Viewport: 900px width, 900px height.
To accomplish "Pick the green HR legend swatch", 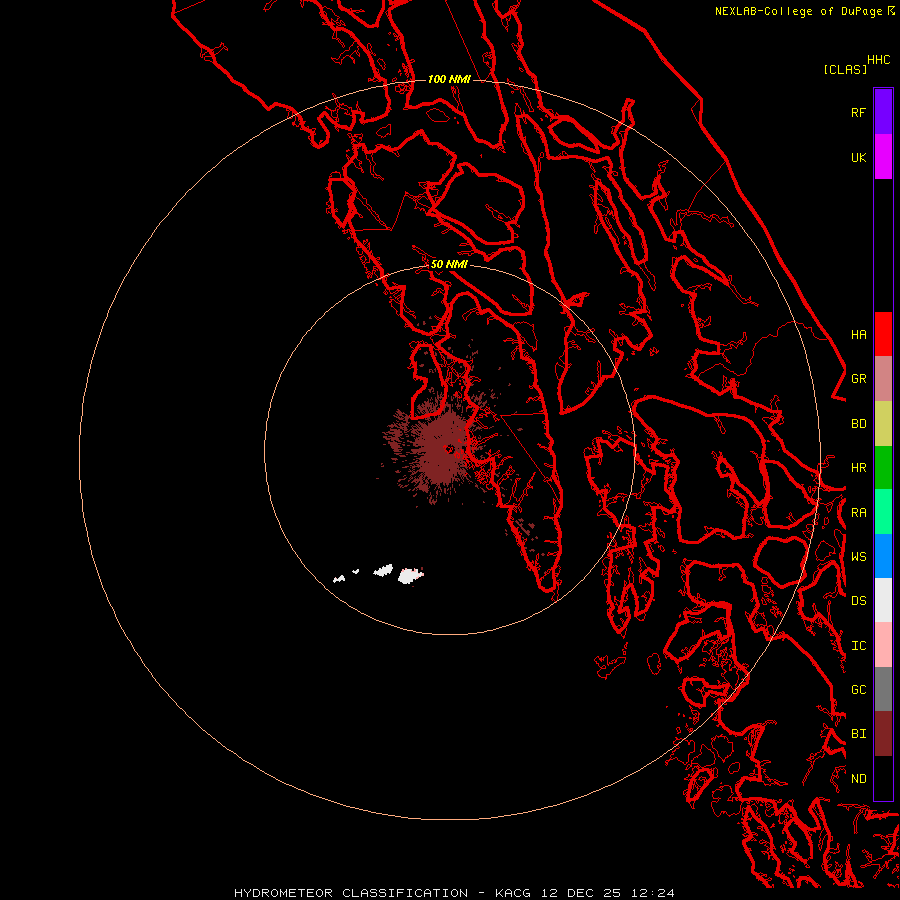I will point(883,468).
